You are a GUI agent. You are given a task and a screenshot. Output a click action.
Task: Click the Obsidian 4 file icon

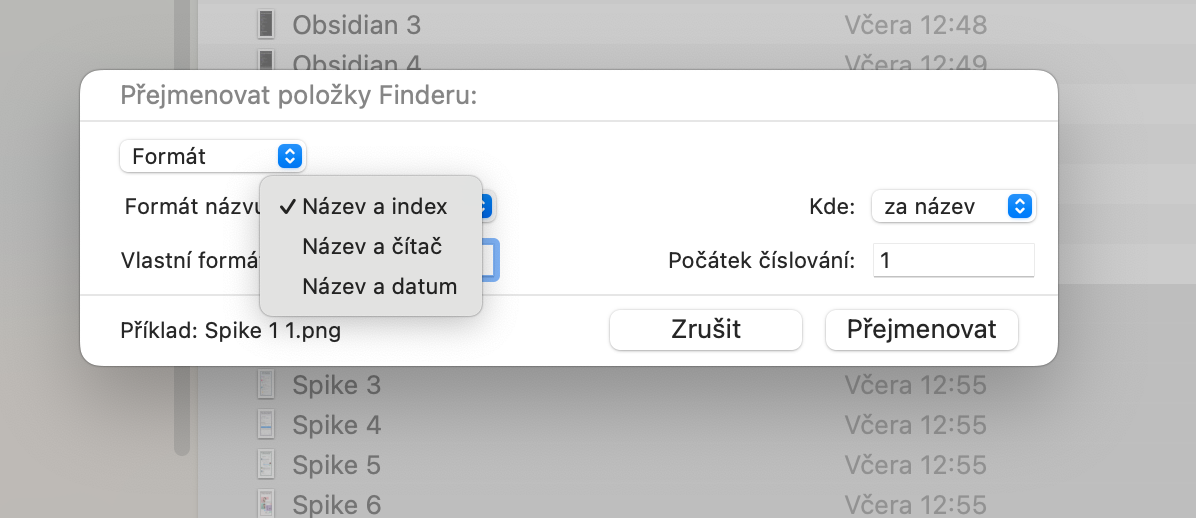coord(266,62)
